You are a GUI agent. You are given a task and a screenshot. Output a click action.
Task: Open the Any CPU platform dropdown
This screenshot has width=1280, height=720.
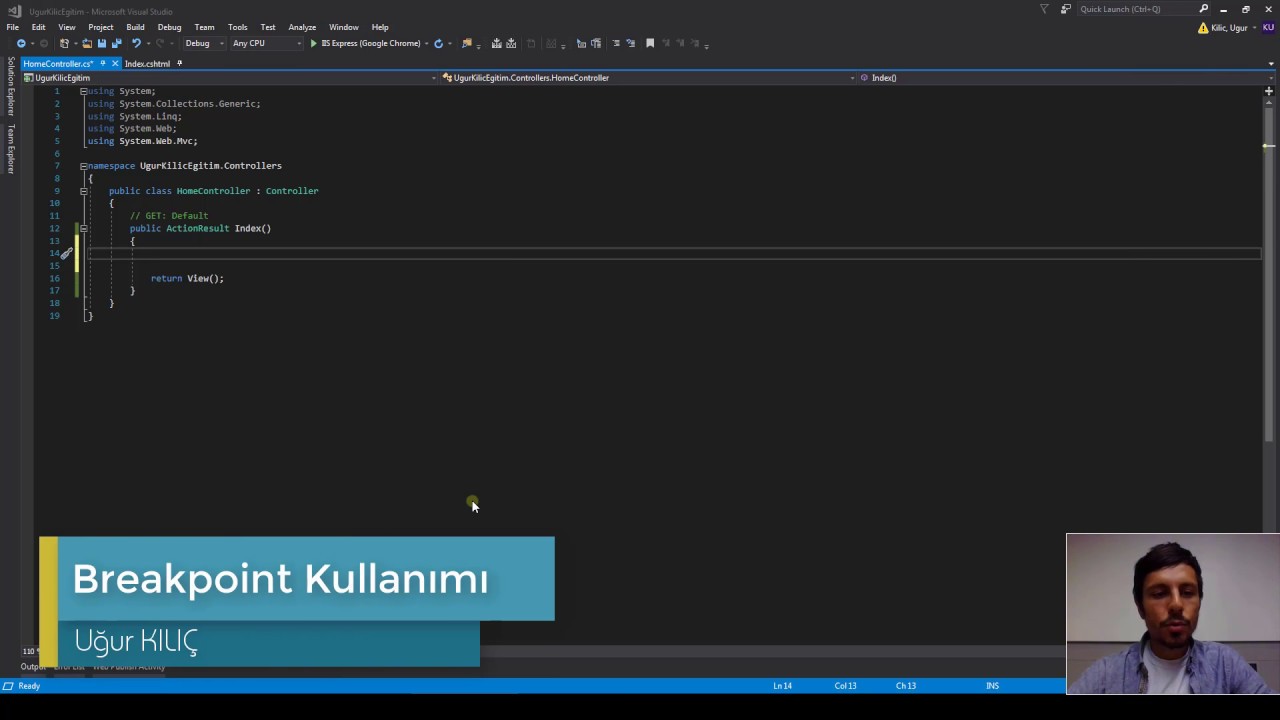266,43
